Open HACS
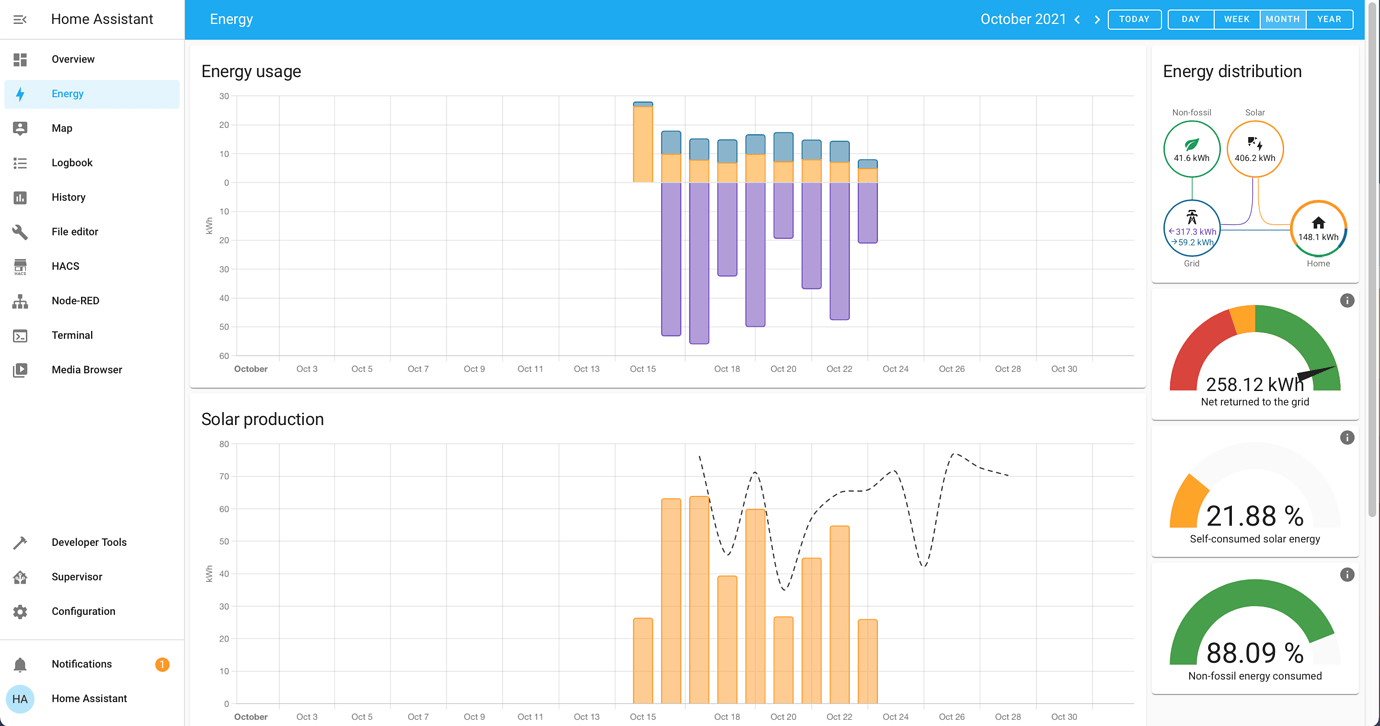The height and width of the screenshot is (726, 1380). click(x=64, y=266)
